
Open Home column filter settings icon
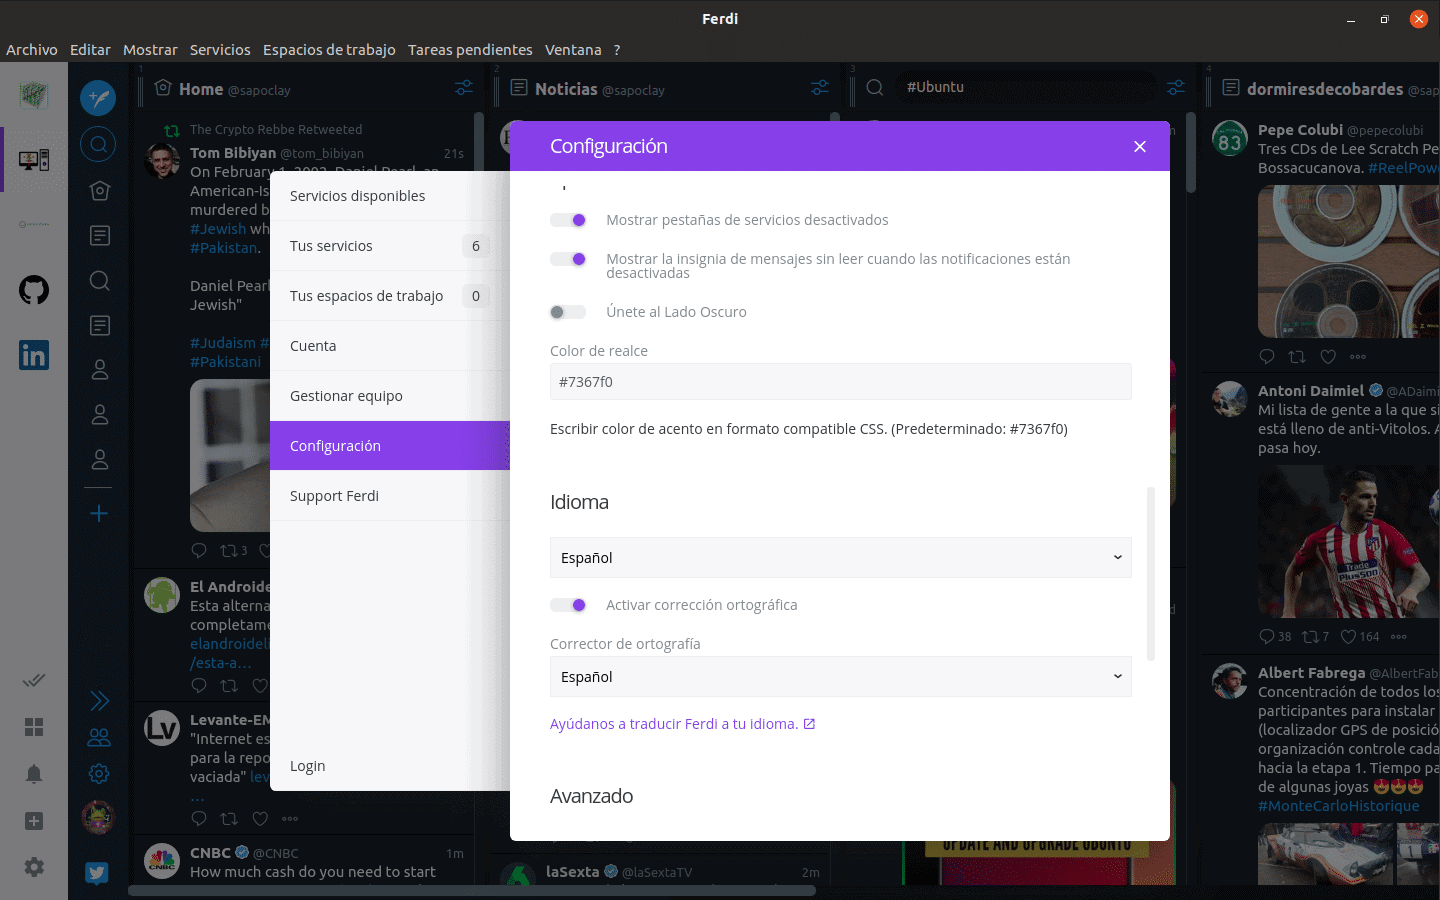click(464, 89)
